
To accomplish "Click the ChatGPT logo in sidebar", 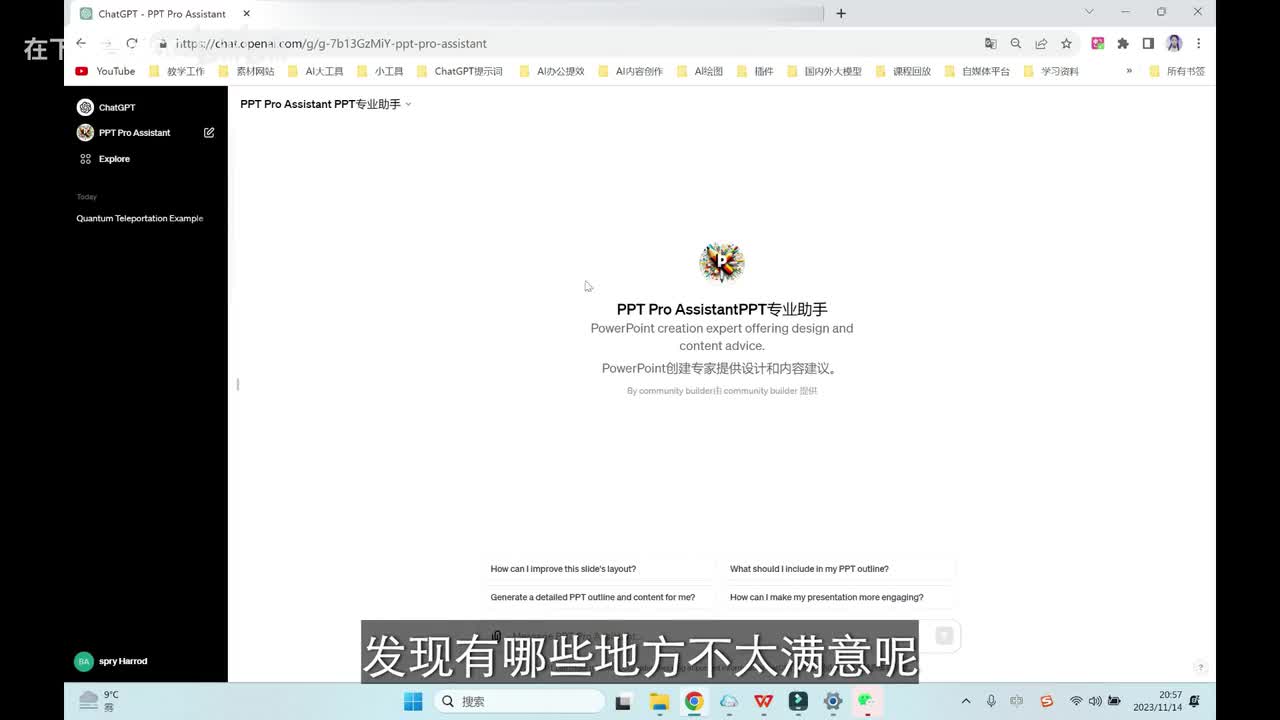I will [86, 107].
